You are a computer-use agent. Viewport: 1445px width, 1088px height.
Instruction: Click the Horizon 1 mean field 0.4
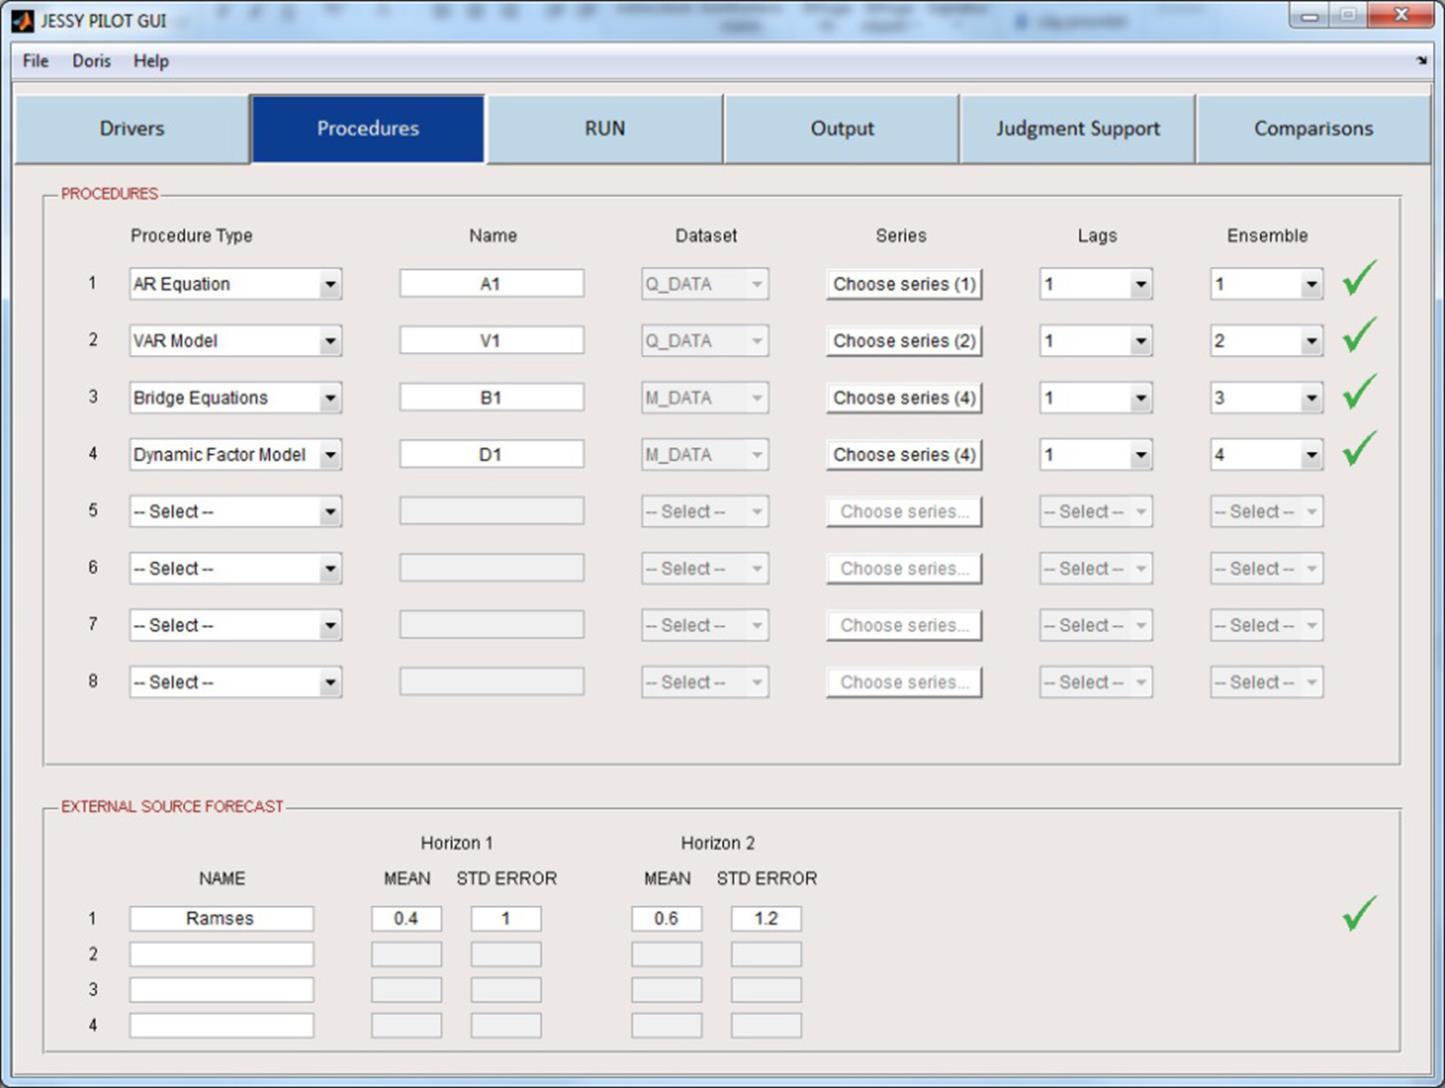pyautogui.click(x=406, y=918)
